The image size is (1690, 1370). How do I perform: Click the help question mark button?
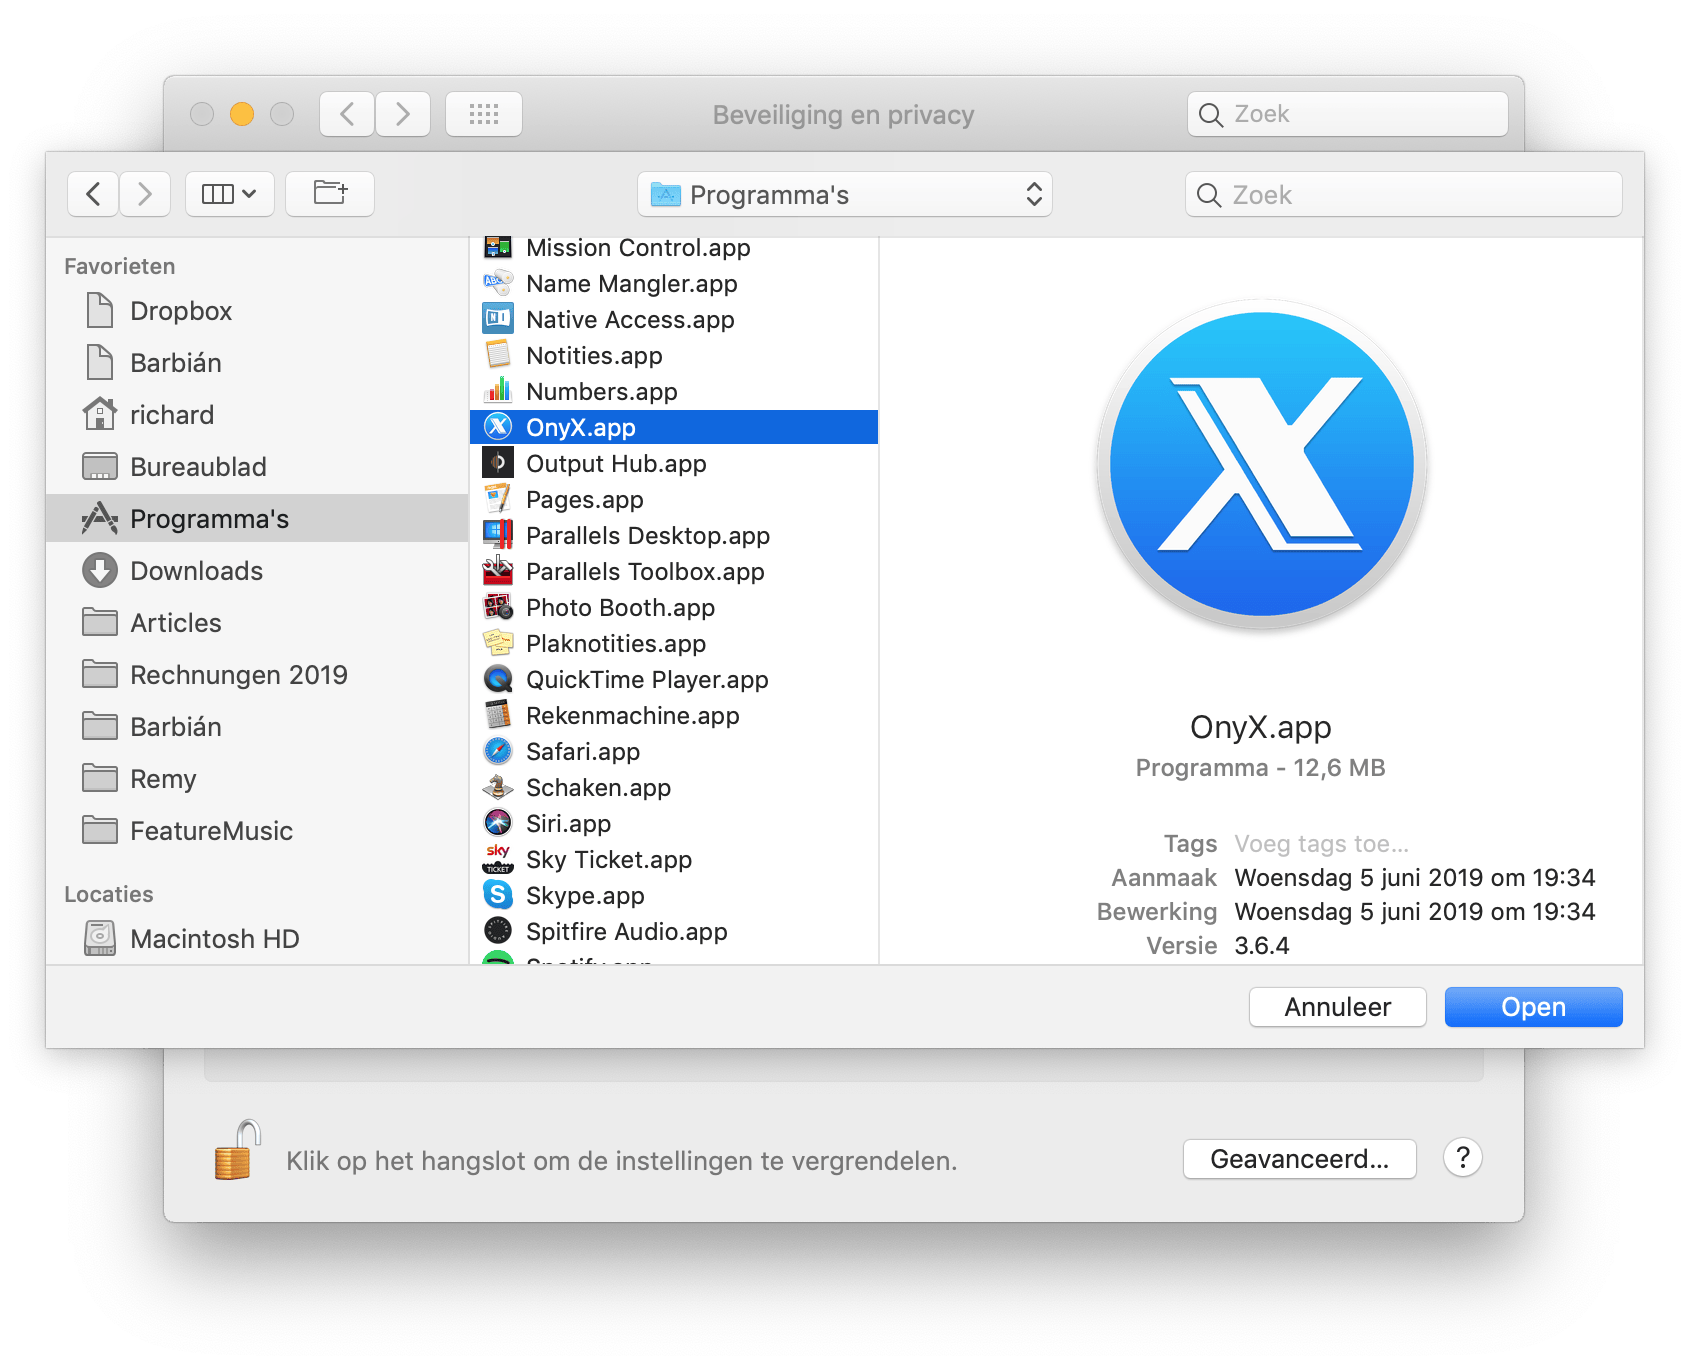(1462, 1158)
